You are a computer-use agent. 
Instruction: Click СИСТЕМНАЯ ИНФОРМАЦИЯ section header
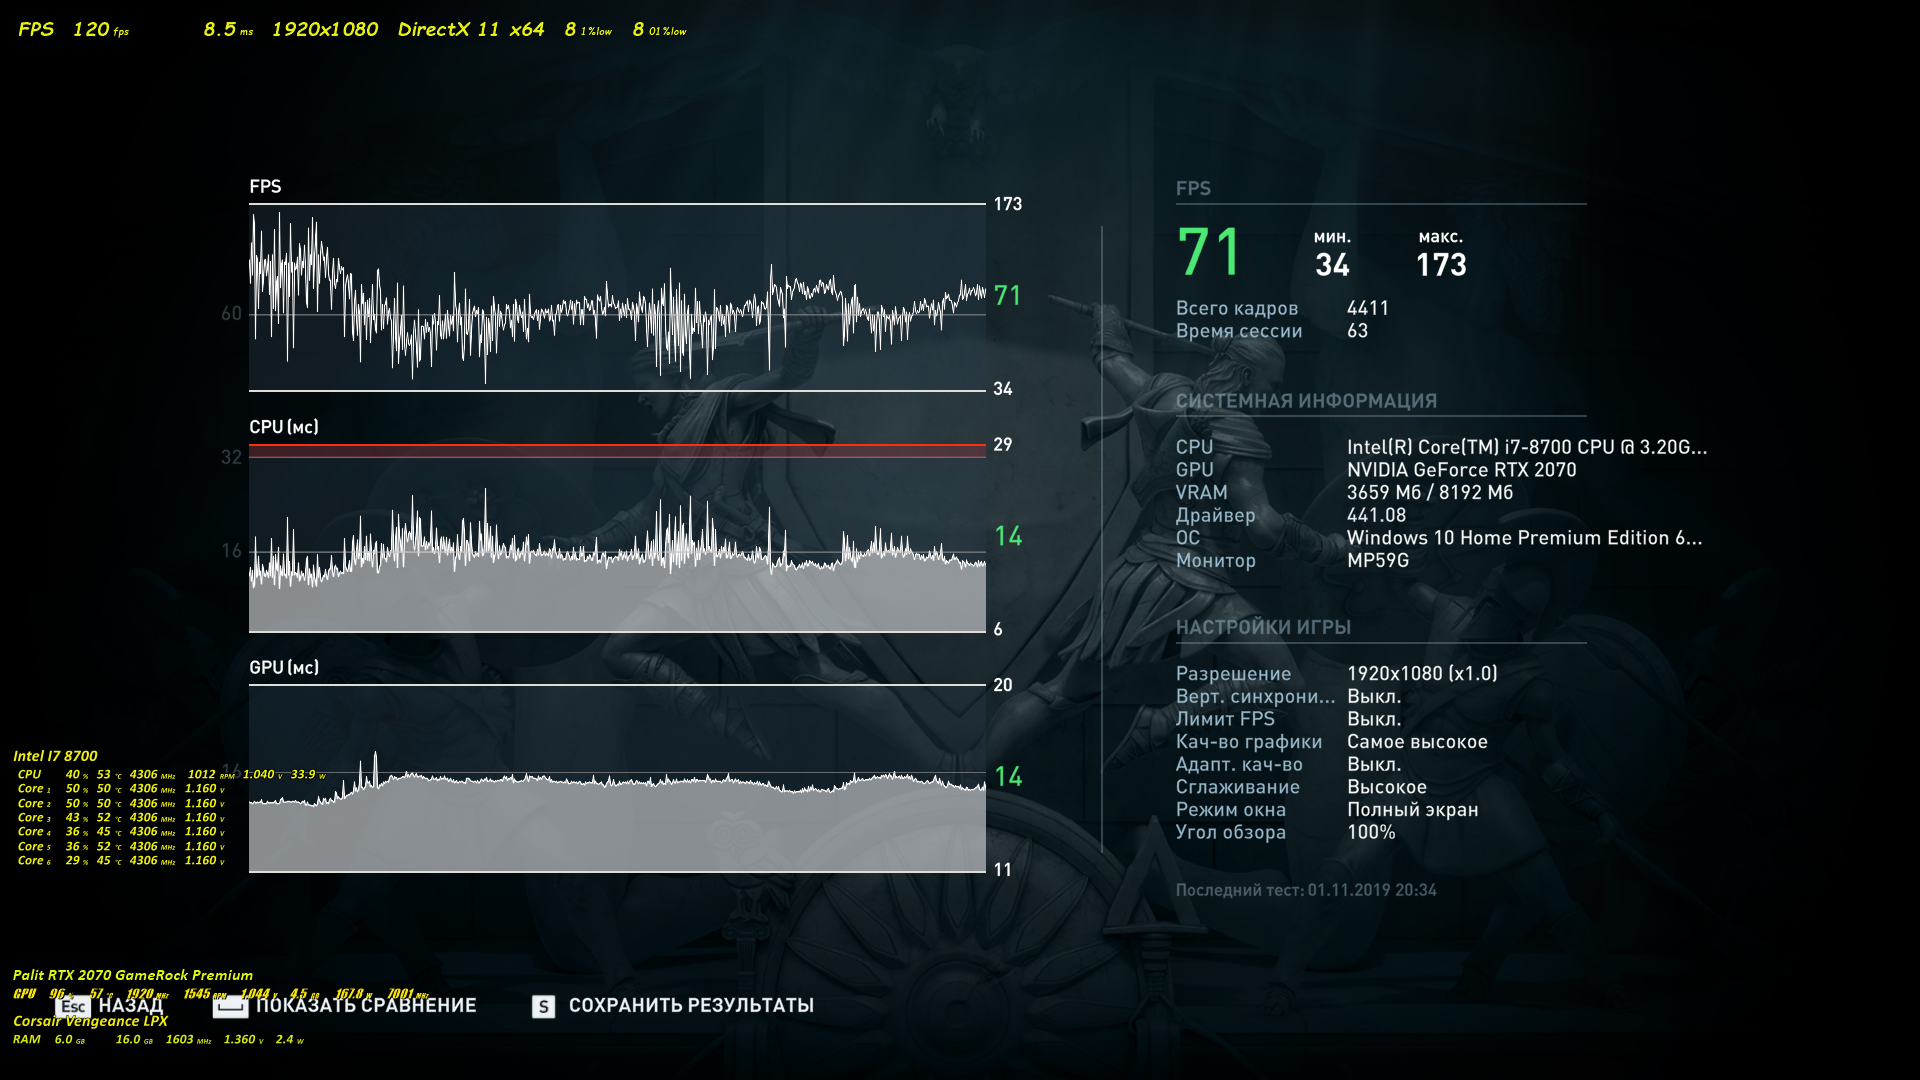[x=1306, y=401]
